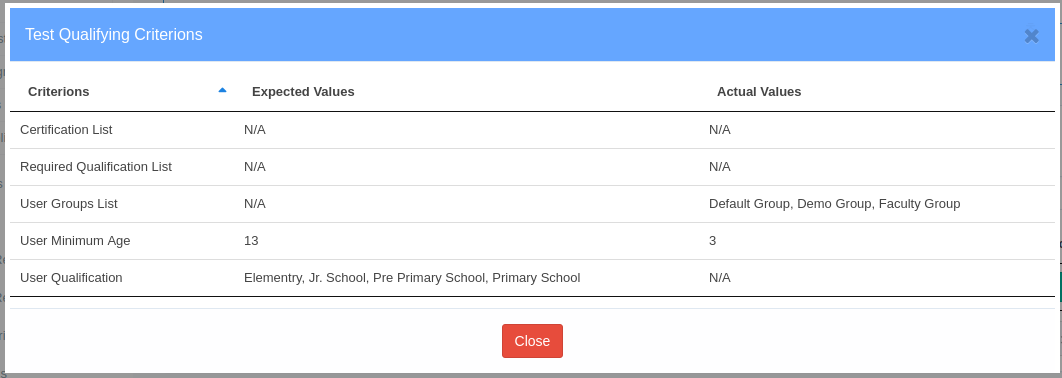Click the red Close button
Viewport: 1062px width, 378px height.
point(532,341)
